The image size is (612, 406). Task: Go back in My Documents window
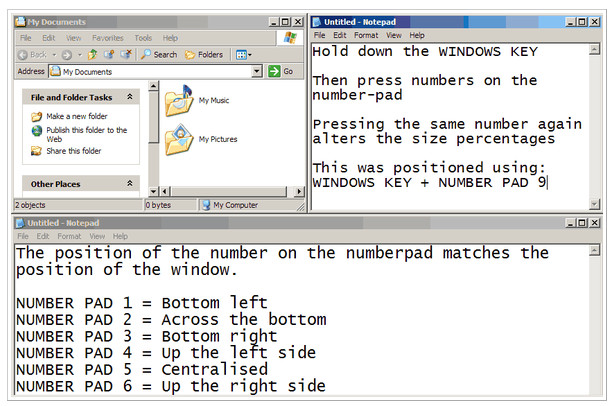(x=32, y=55)
